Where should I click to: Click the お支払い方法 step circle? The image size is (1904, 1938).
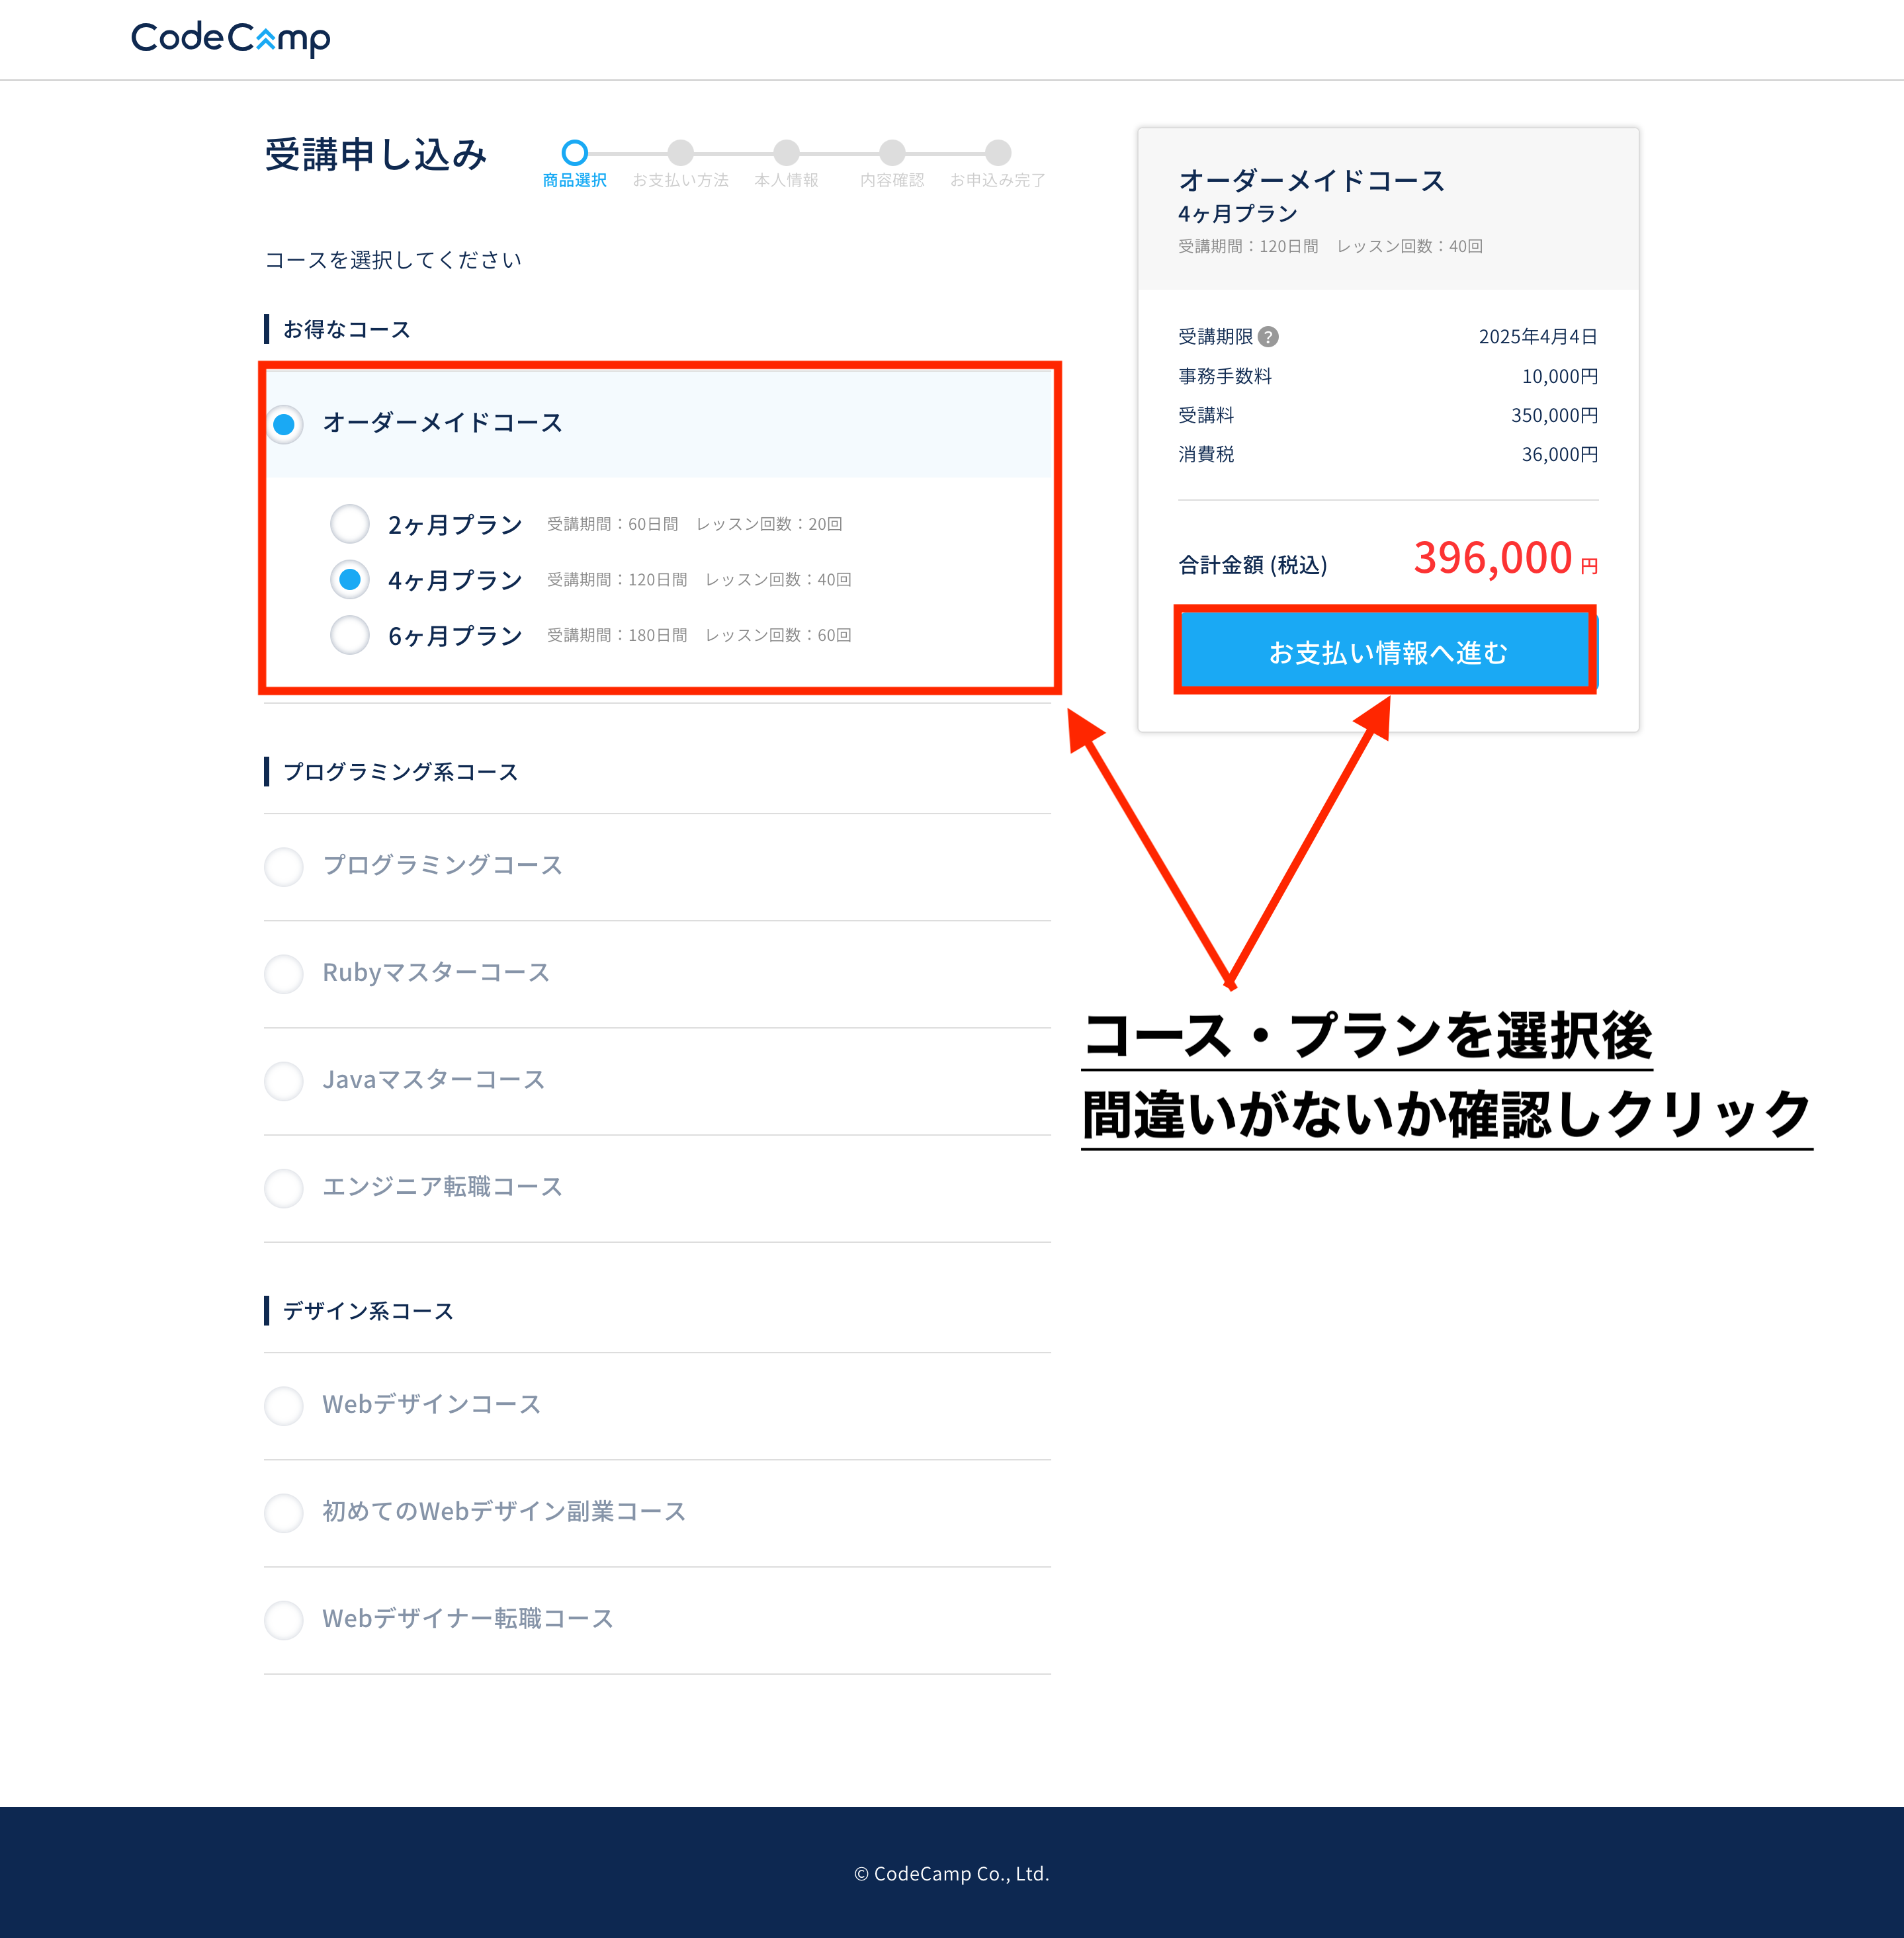[680, 153]
